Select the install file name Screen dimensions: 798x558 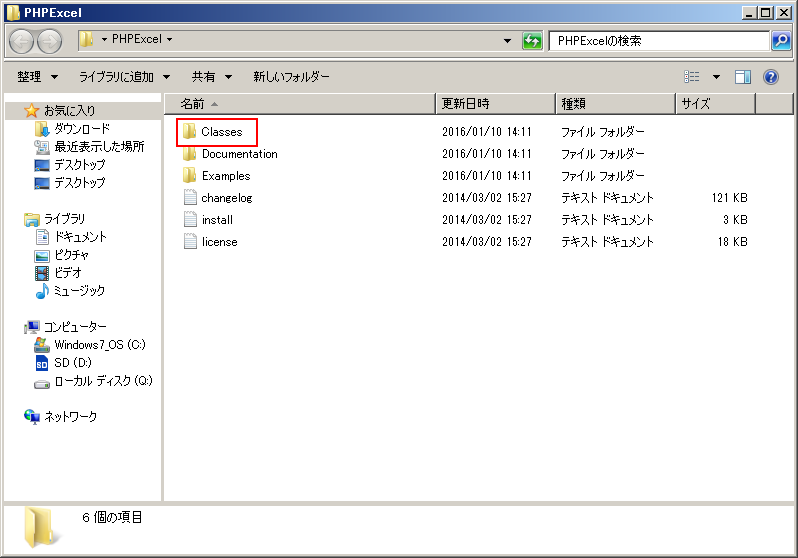pyautogui.click(x=217, y=219)
